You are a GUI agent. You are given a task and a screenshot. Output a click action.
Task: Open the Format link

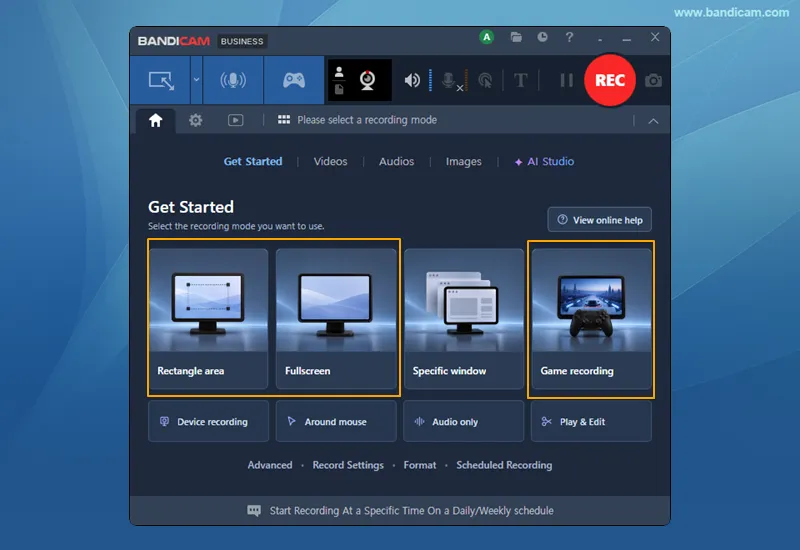click(x=419, y=465)
